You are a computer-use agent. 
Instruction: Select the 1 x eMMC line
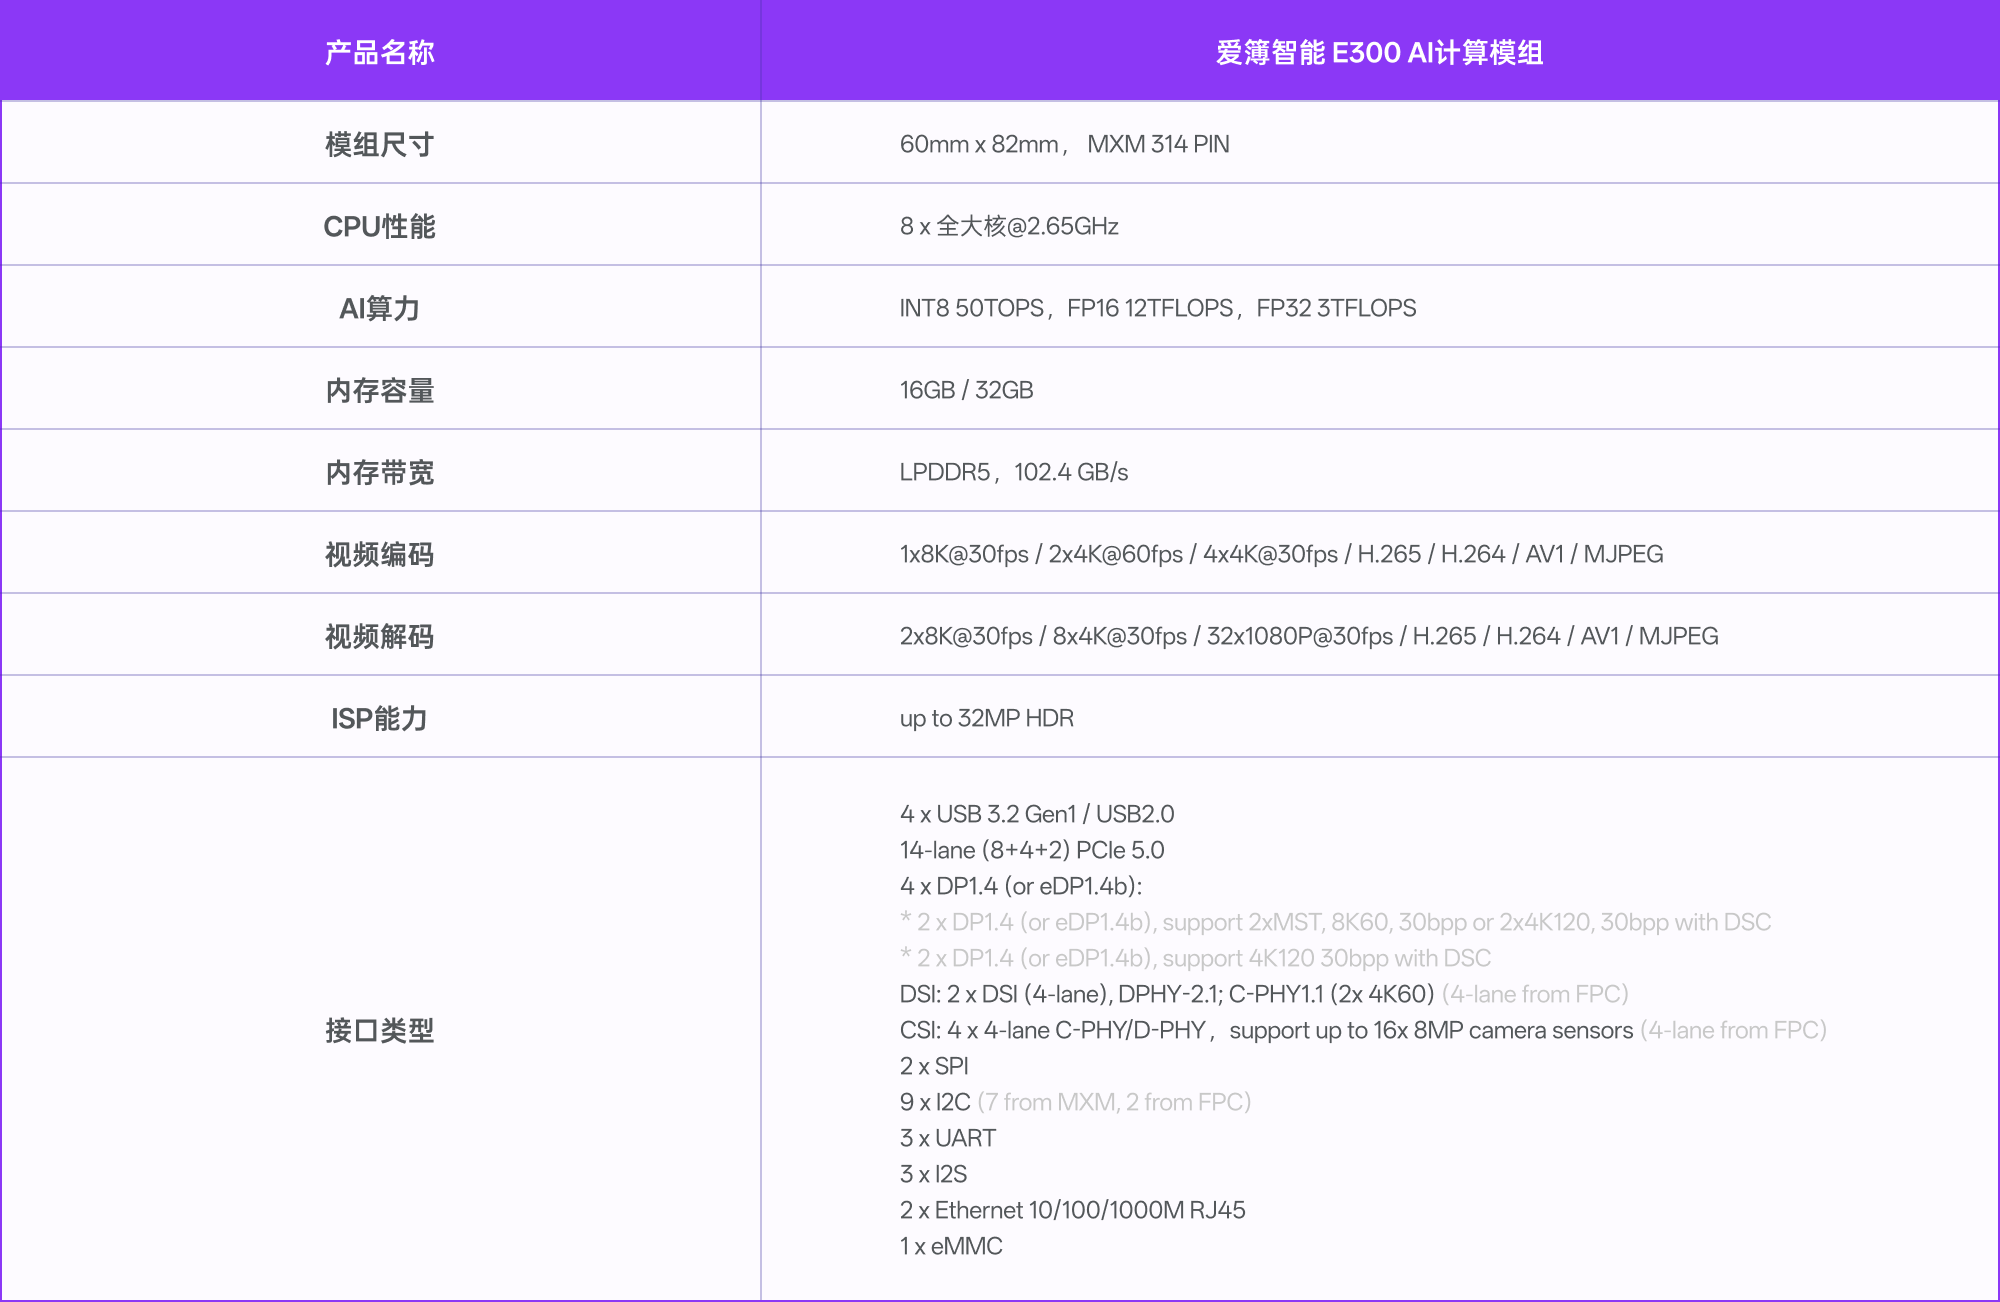[x=950, y=1246]
